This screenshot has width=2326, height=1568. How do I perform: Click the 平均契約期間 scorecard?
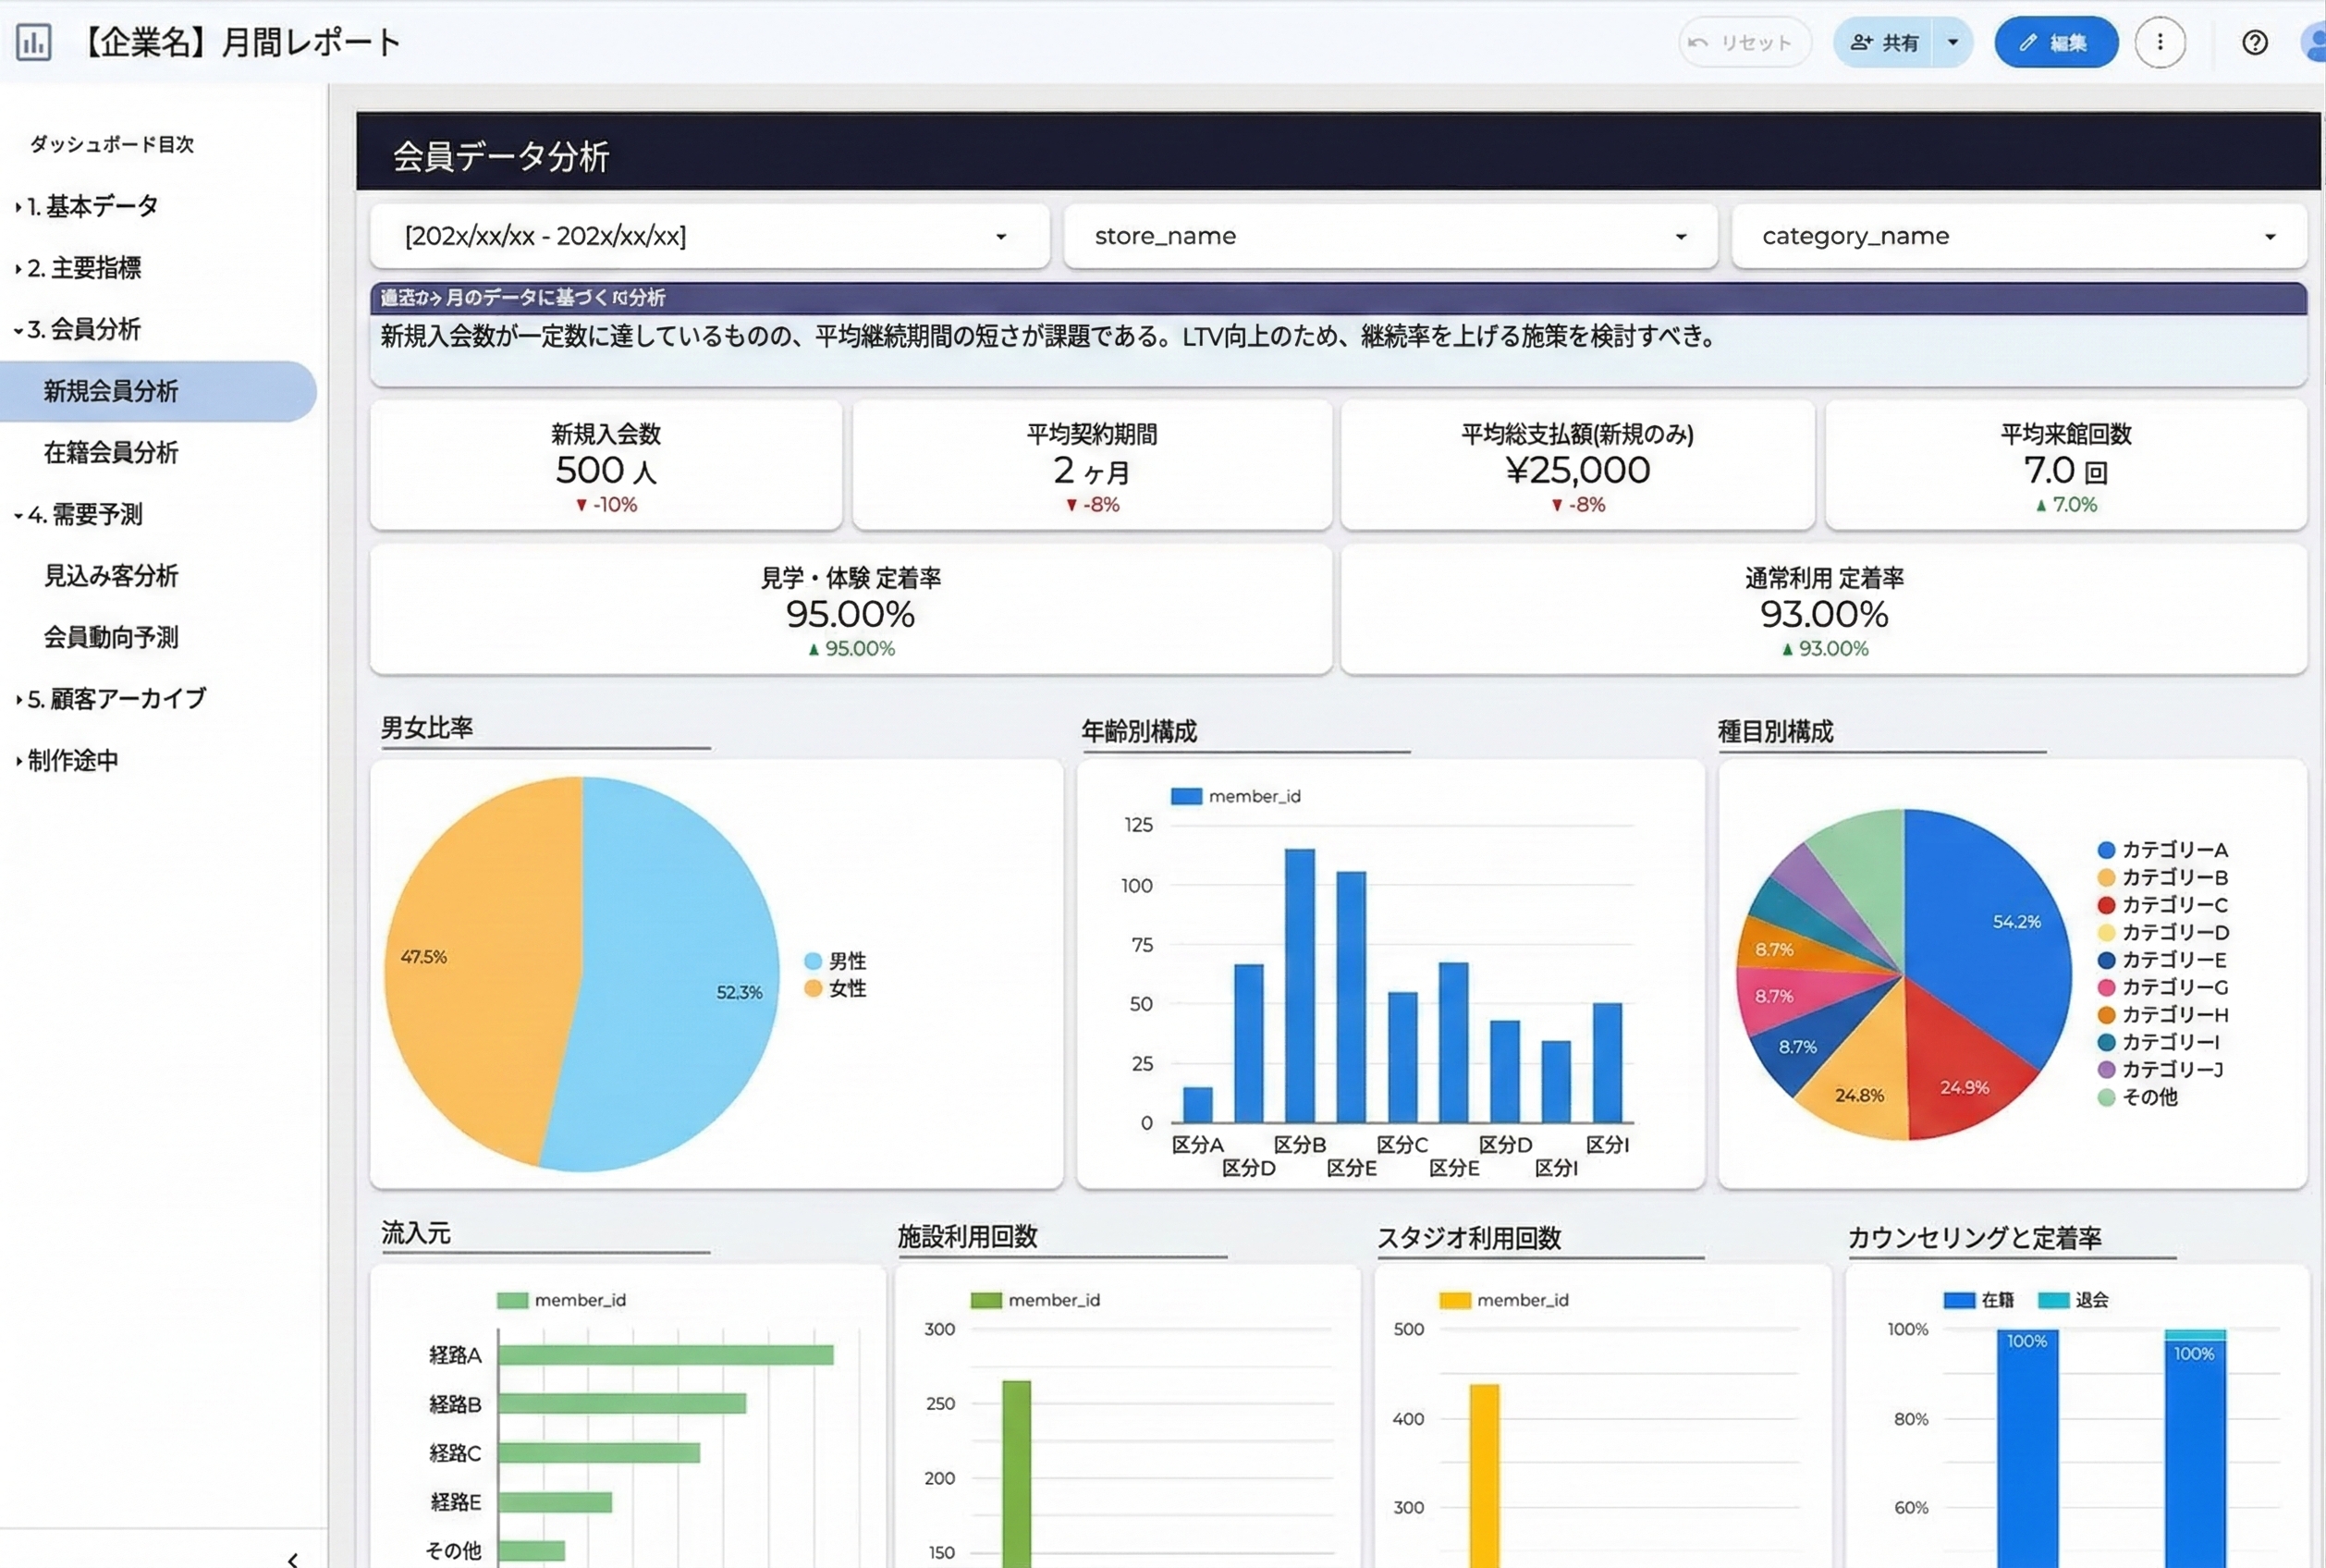pyautogui.click(x=1092, y=466)
